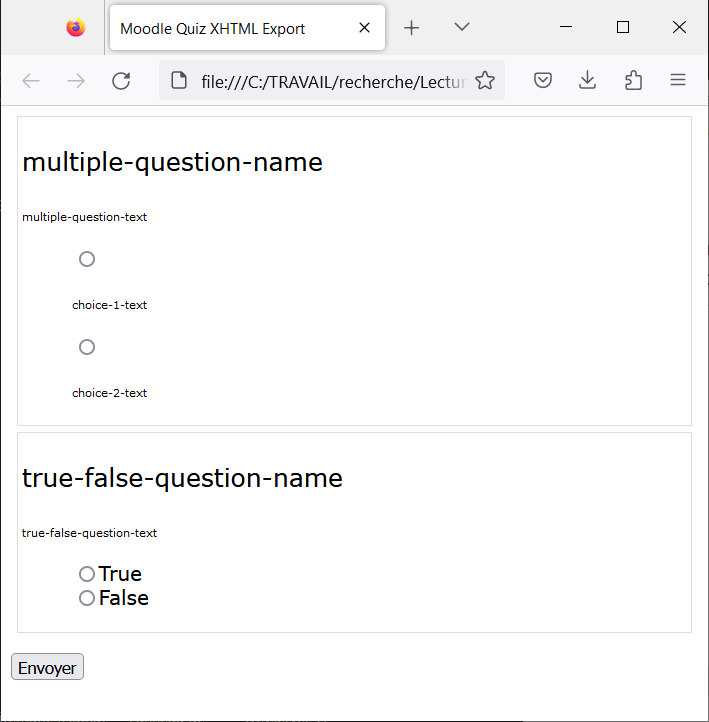
Task: Open the downloads panel icon
Action: tap(587, 81)
